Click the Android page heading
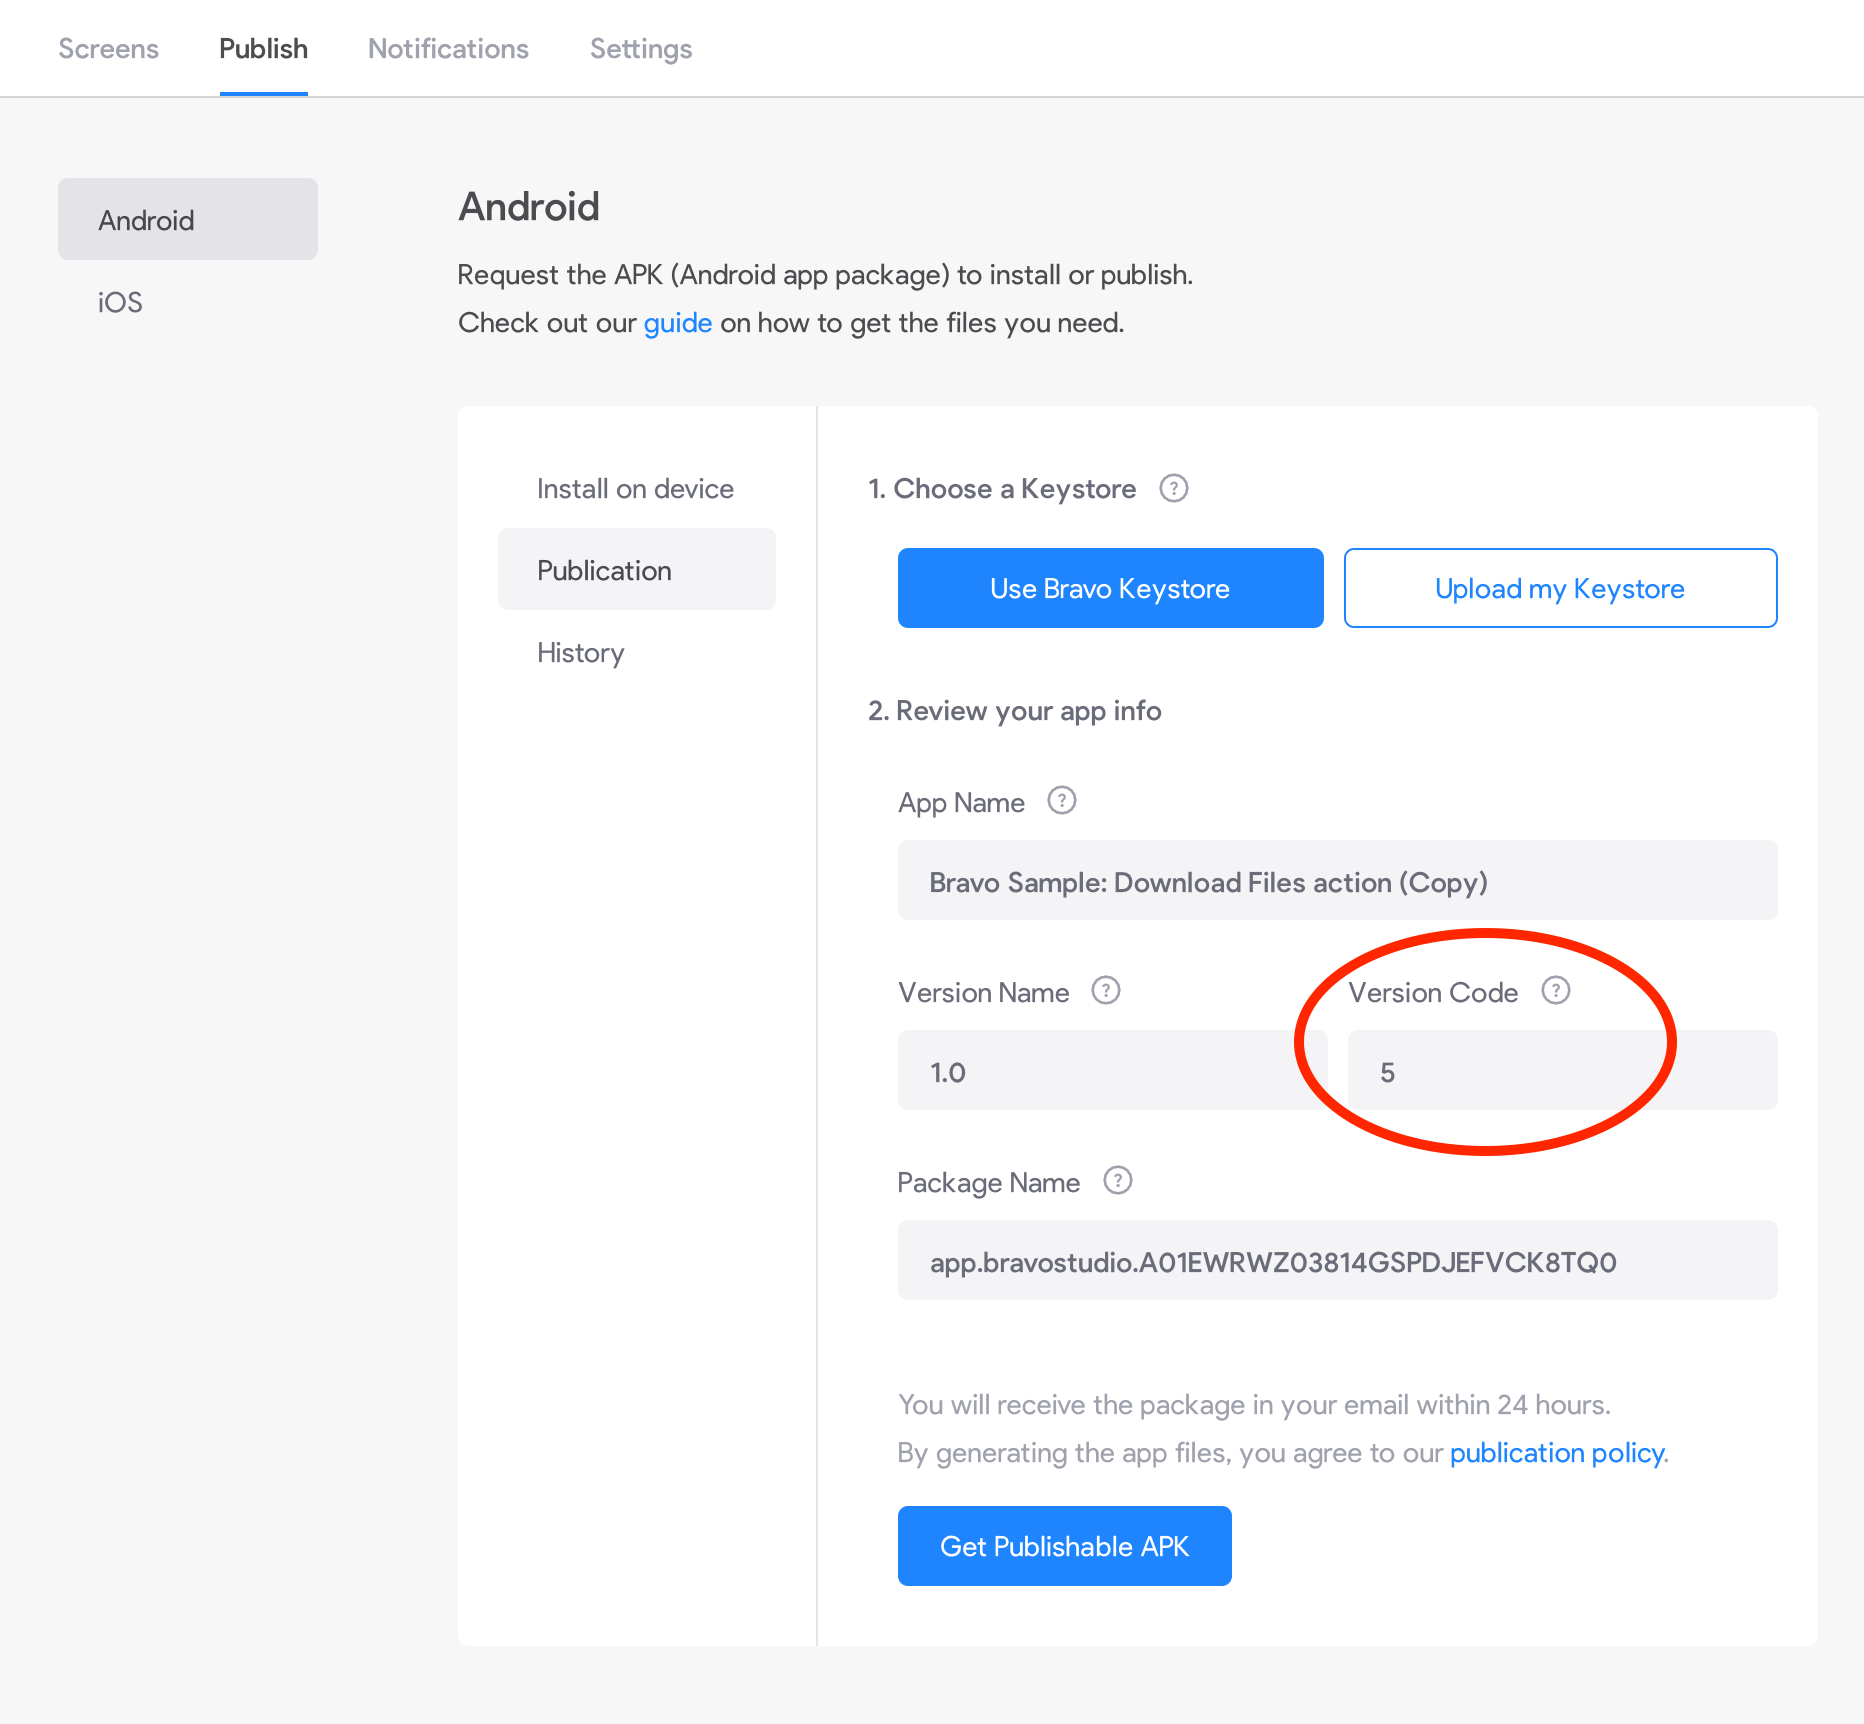 [529, 207]
